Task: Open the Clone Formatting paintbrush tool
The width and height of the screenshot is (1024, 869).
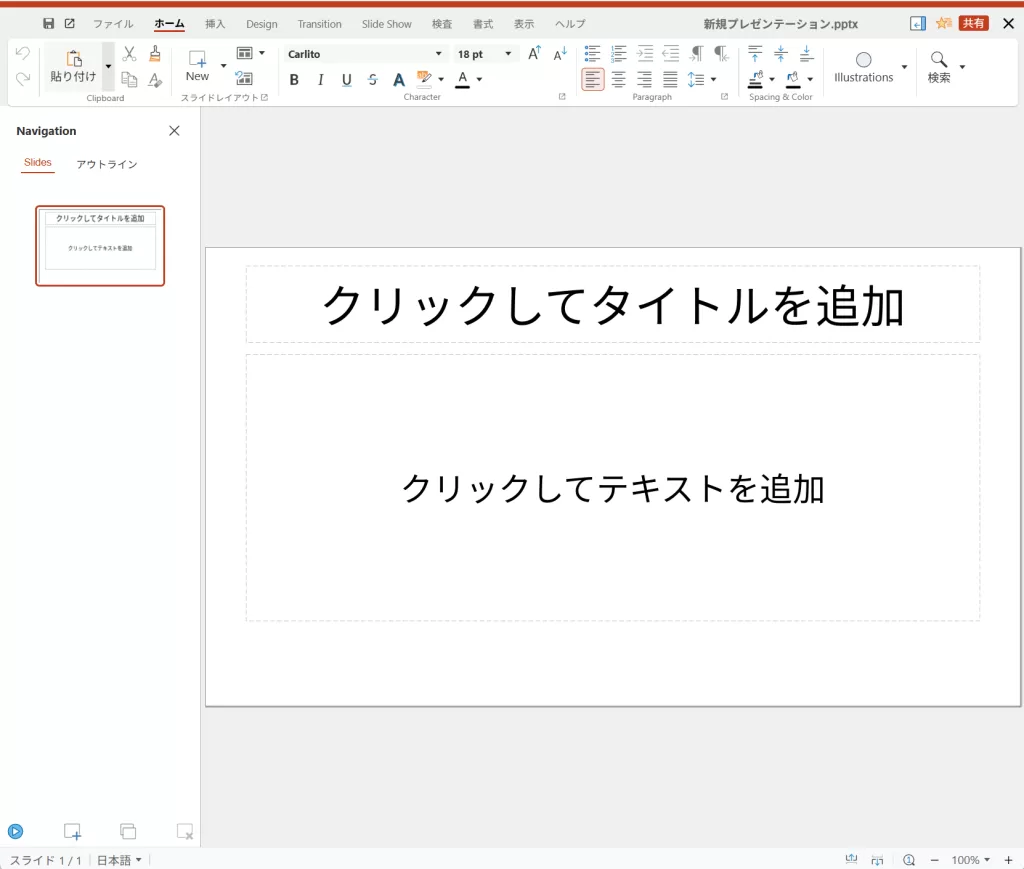Action: click(155, 51)
